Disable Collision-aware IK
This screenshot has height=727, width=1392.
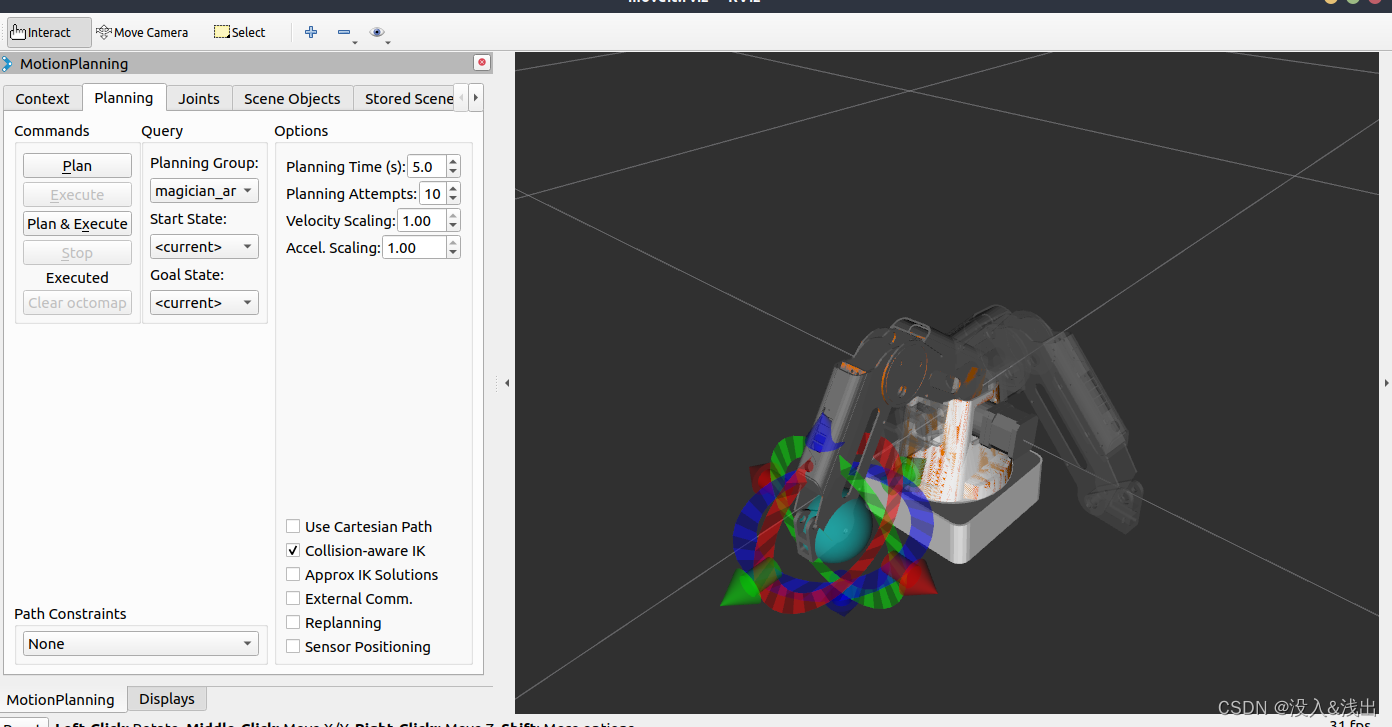293,550
